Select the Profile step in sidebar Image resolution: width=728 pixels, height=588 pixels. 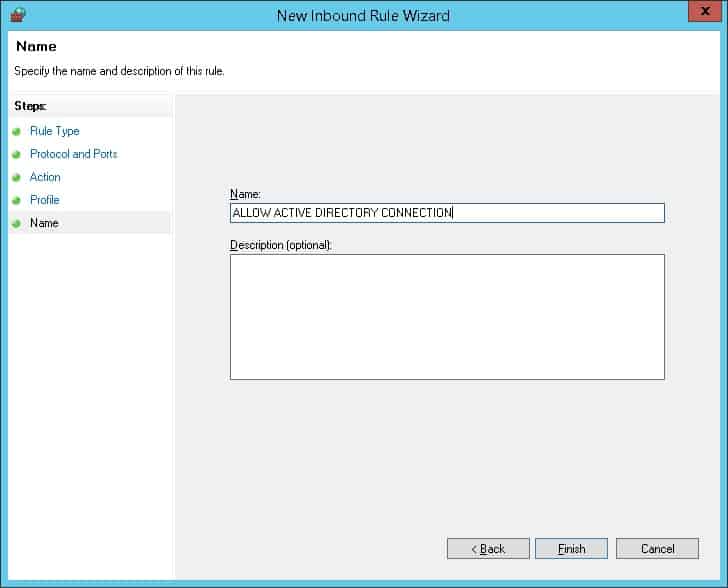(x=45, y=200)
